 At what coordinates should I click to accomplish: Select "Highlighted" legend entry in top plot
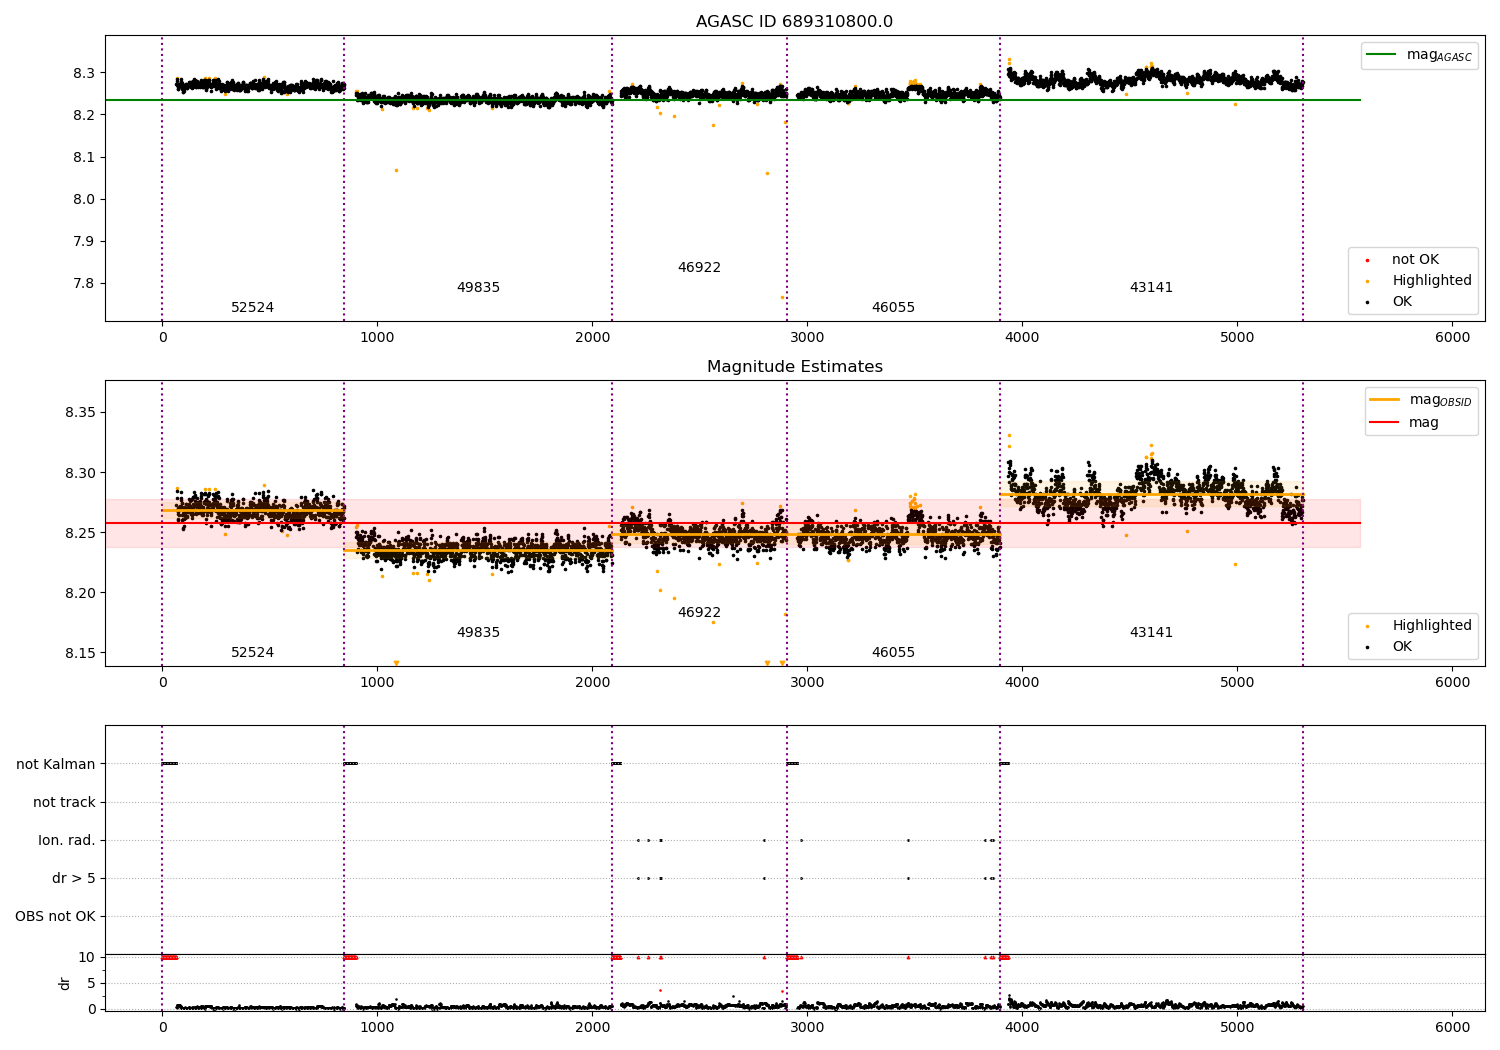tap(1418, 281)
